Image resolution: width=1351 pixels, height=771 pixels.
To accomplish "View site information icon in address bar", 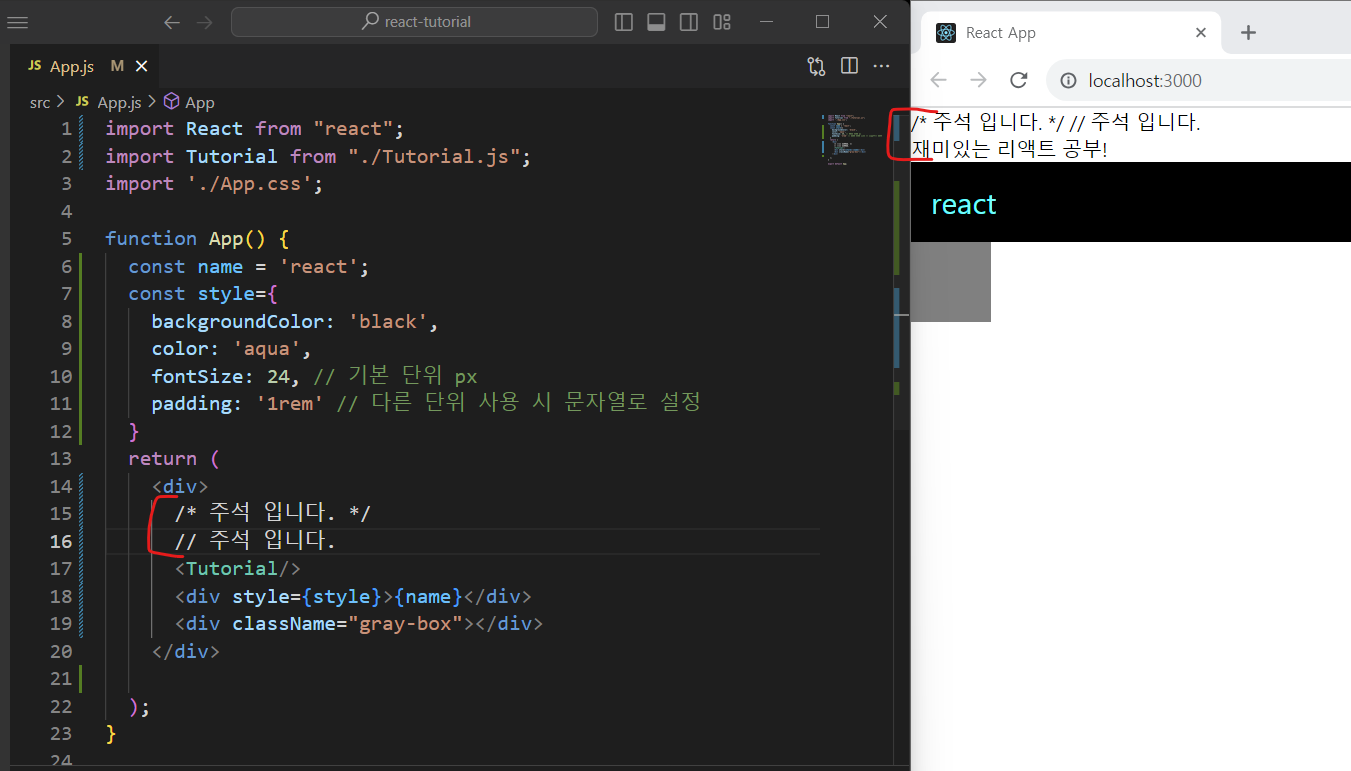I will [x=1068, y=80].
